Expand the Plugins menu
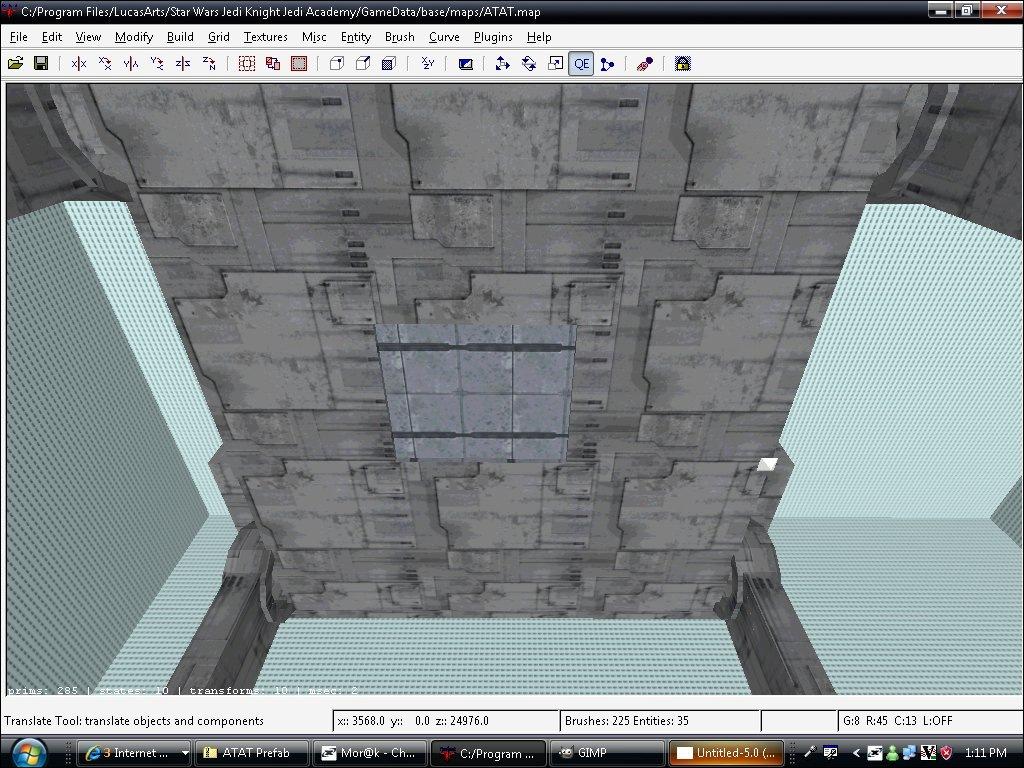Image resolution: width=1024 pixels, height=768 pixels. [493, 37]
